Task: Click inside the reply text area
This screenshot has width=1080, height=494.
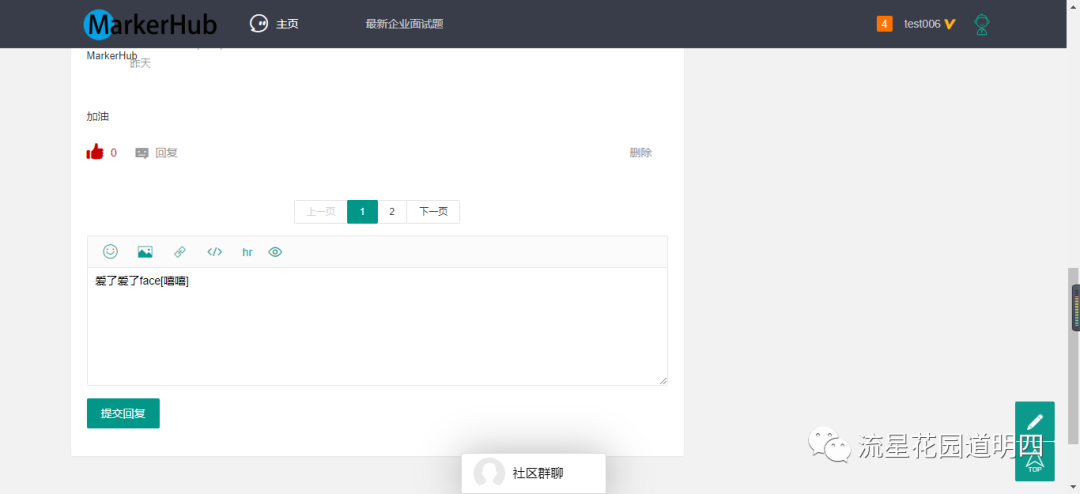Action: pos(377,327)
